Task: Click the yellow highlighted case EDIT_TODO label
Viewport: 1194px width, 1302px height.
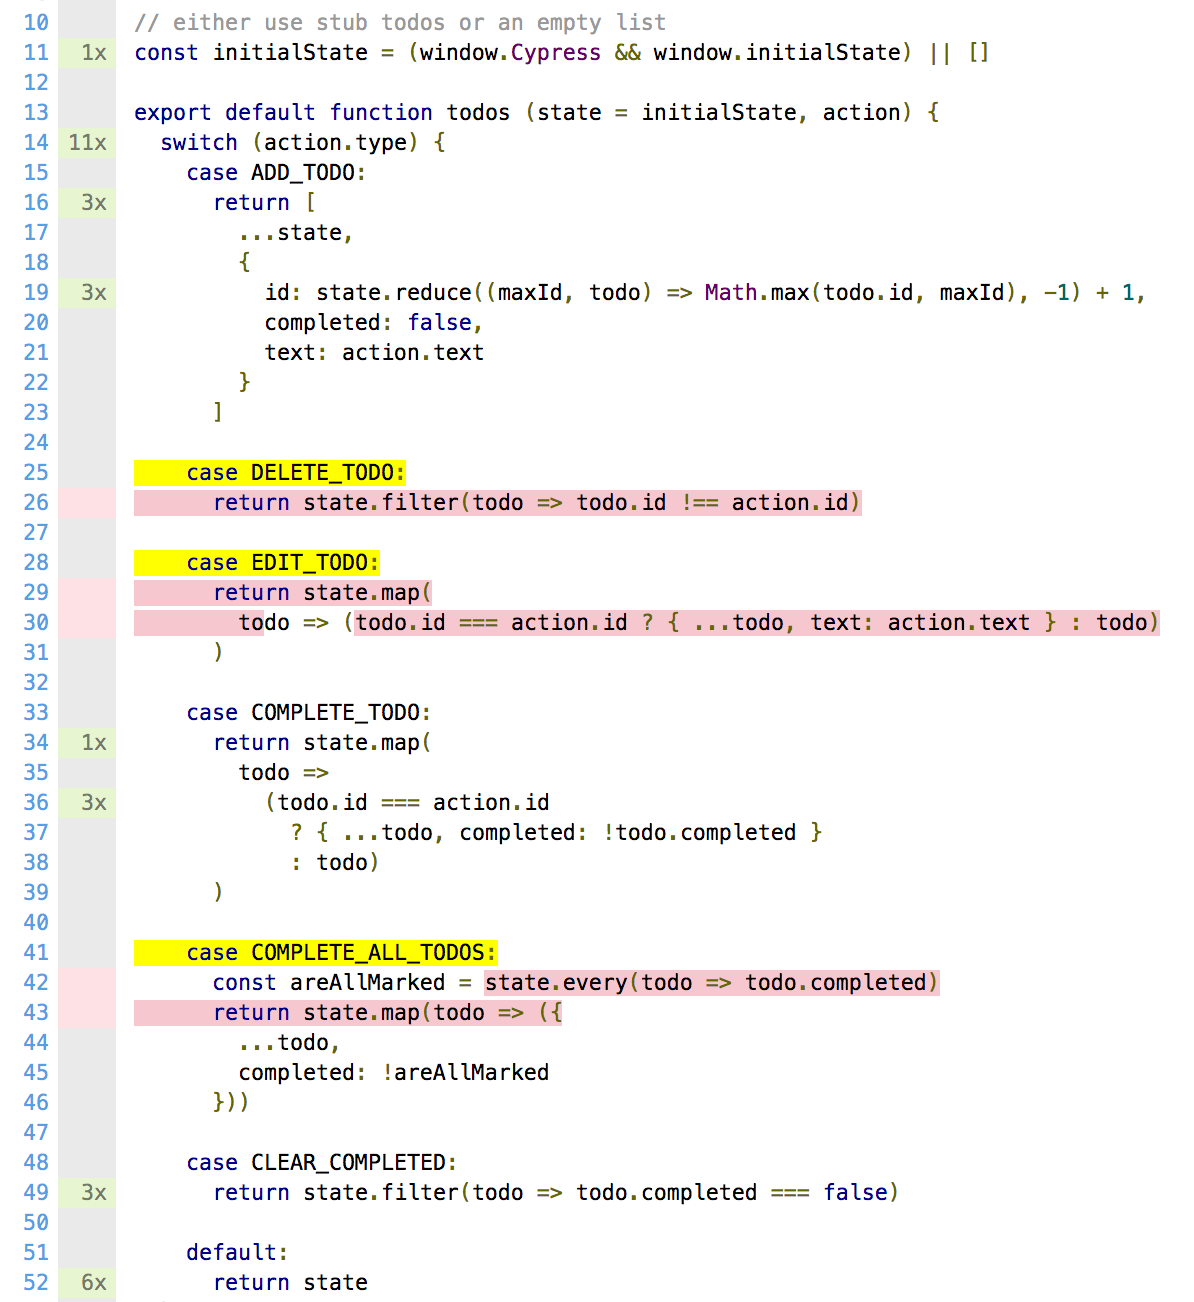Action: [257, 562]
